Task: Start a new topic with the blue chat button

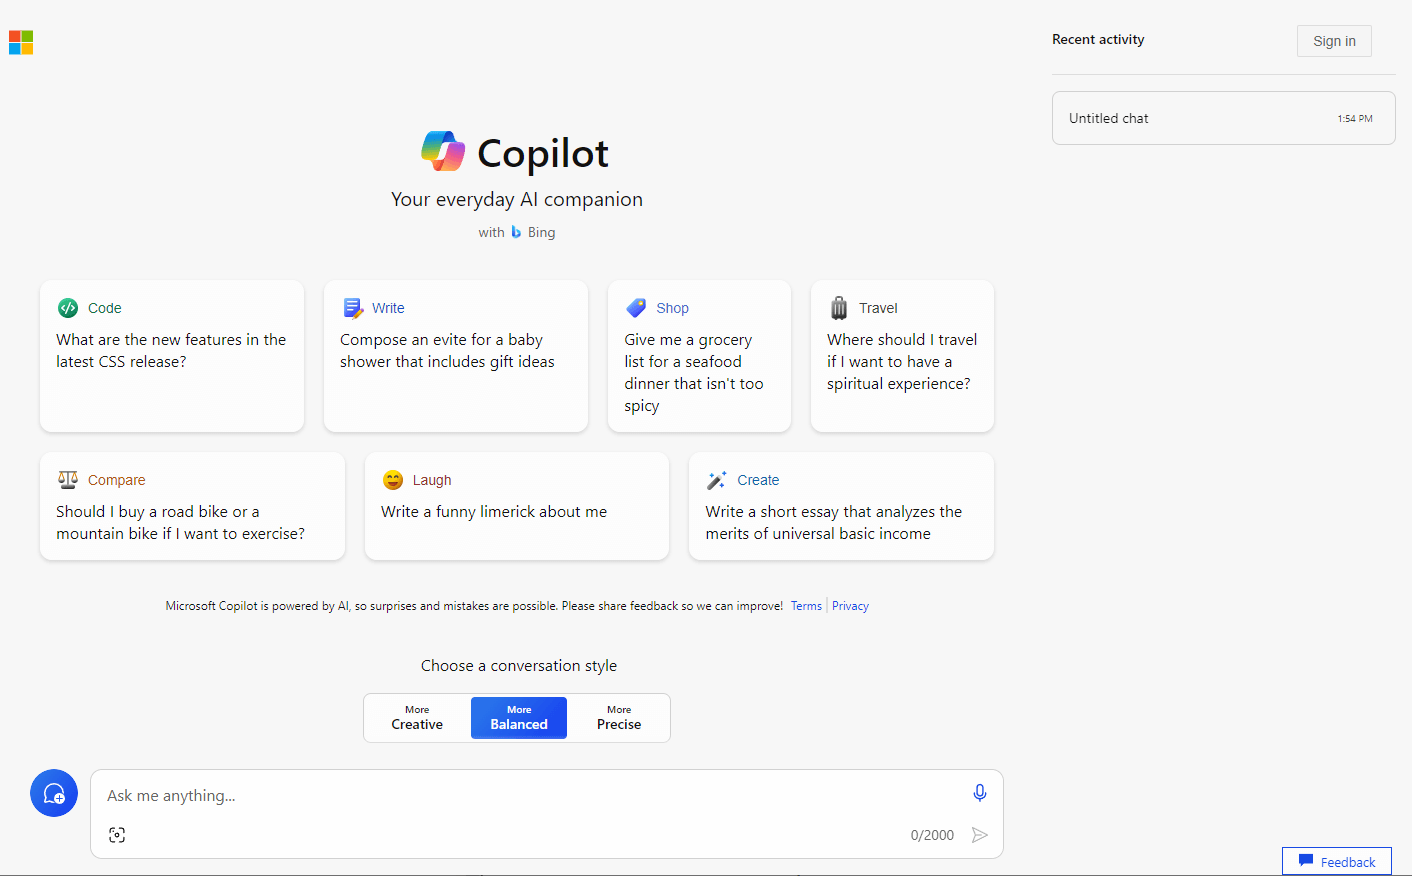Action: (54, 793)
